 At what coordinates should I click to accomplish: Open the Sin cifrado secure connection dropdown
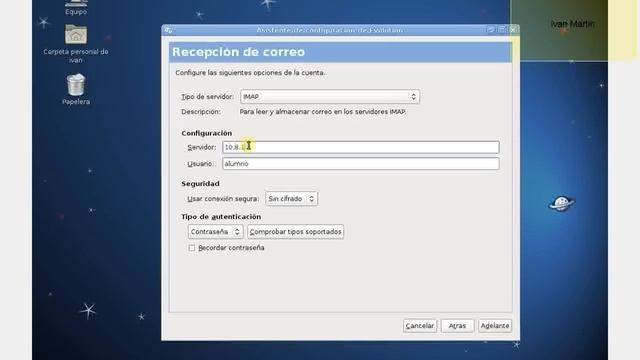coord(291,199)
